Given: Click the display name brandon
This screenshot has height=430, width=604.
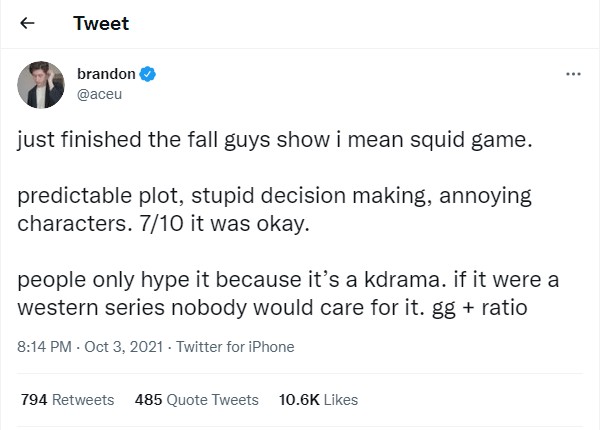Looking at the screenshot, I should click(105, 74).
